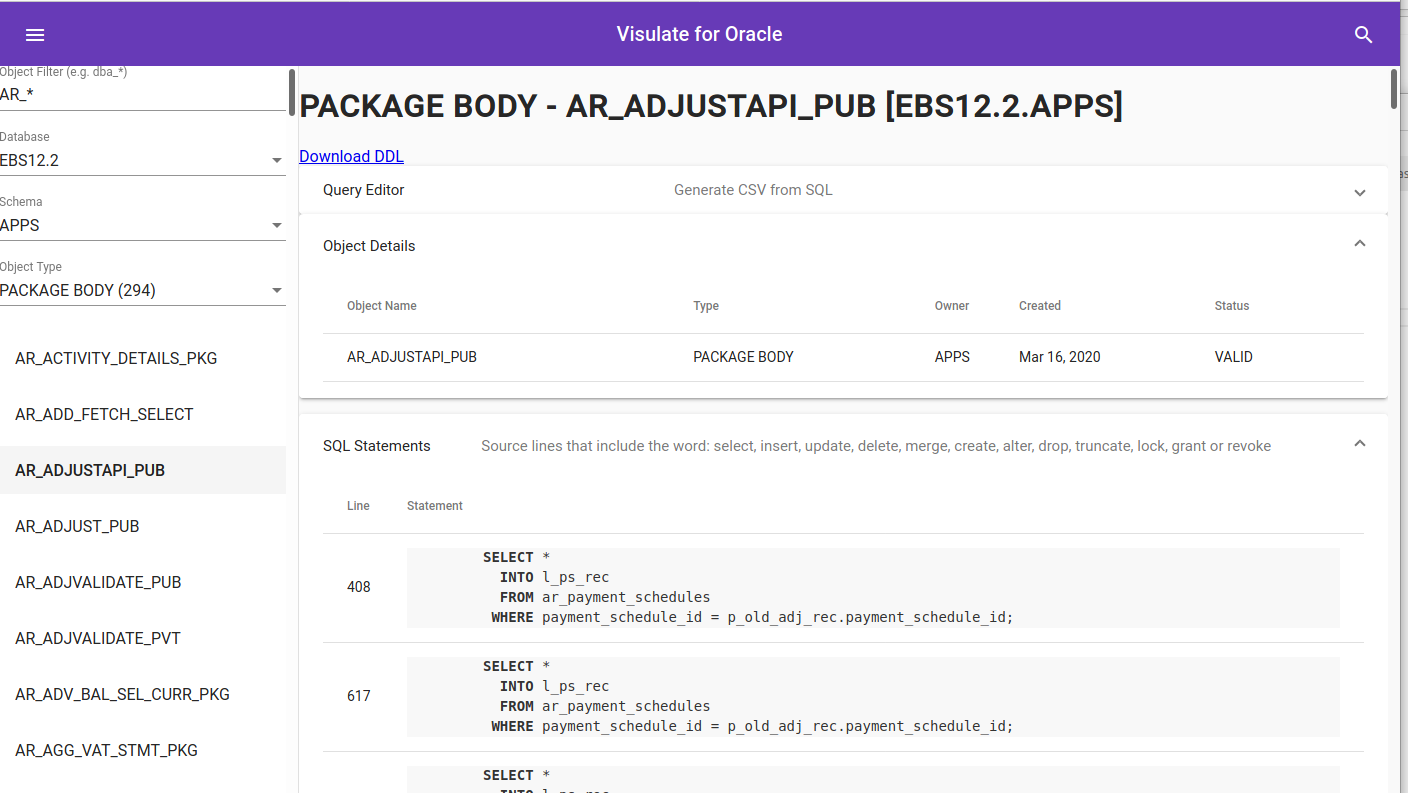Click the Owner column header
The width and height of the screenshot is (1408, 793).
(952, 306)
